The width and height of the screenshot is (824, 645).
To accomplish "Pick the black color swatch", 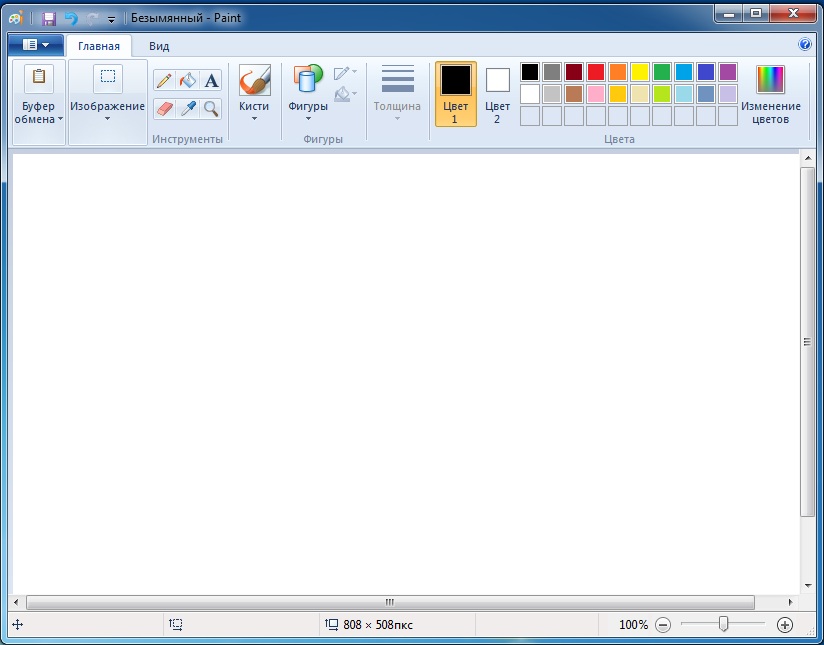I will (x=530, y=72).
